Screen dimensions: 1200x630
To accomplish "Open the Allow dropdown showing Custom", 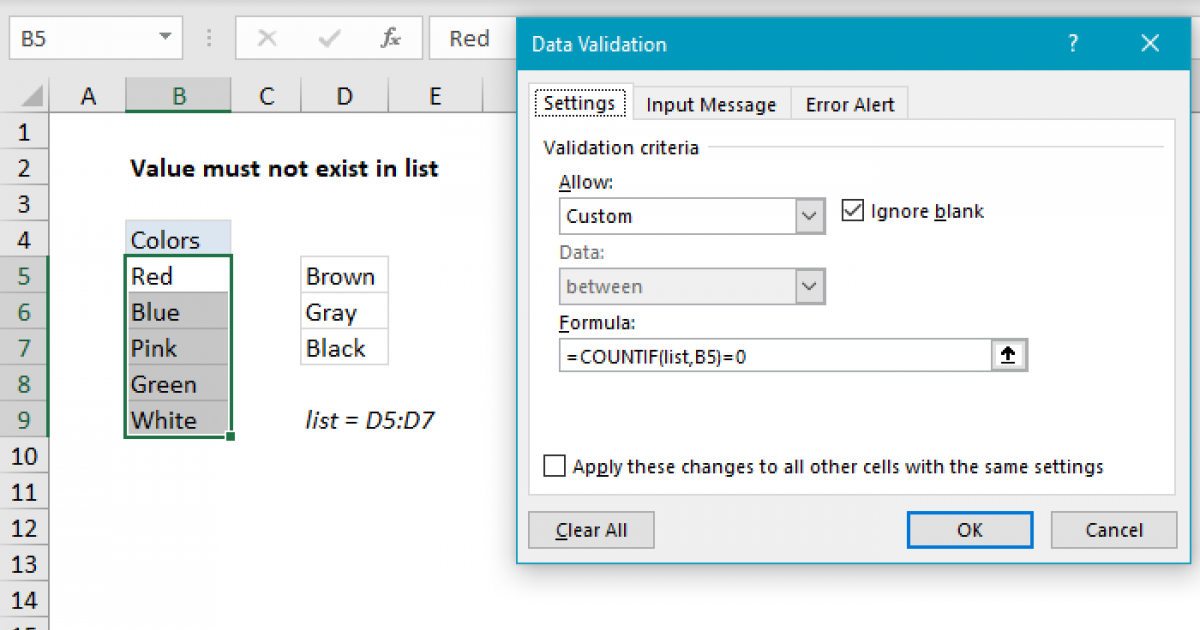I will coord(809,216).
